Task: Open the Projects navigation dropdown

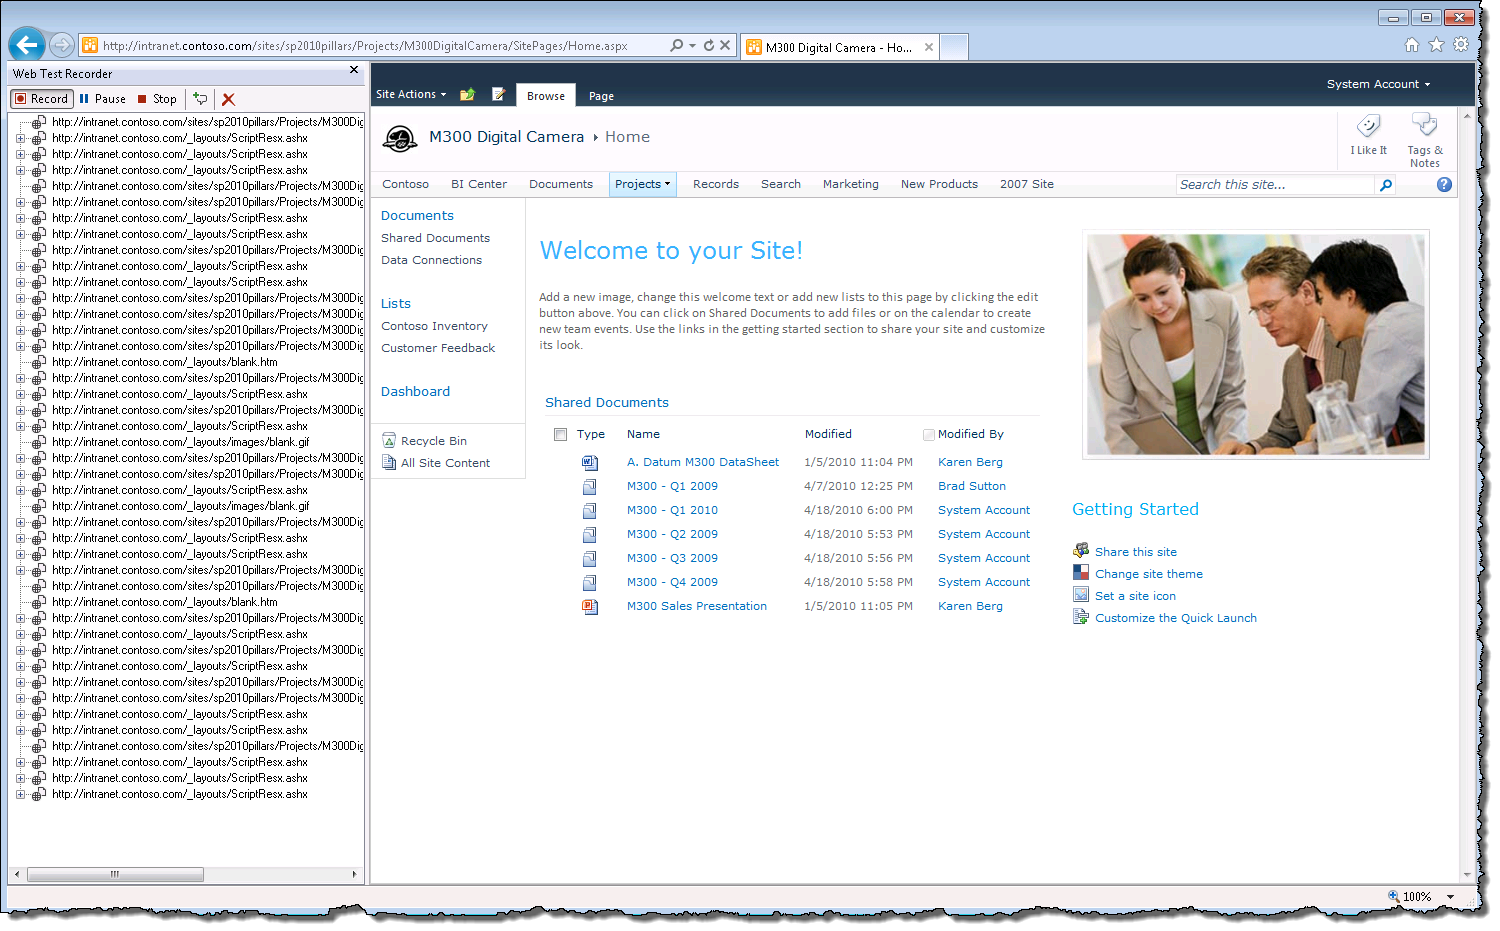Action: tap(642, 185)
